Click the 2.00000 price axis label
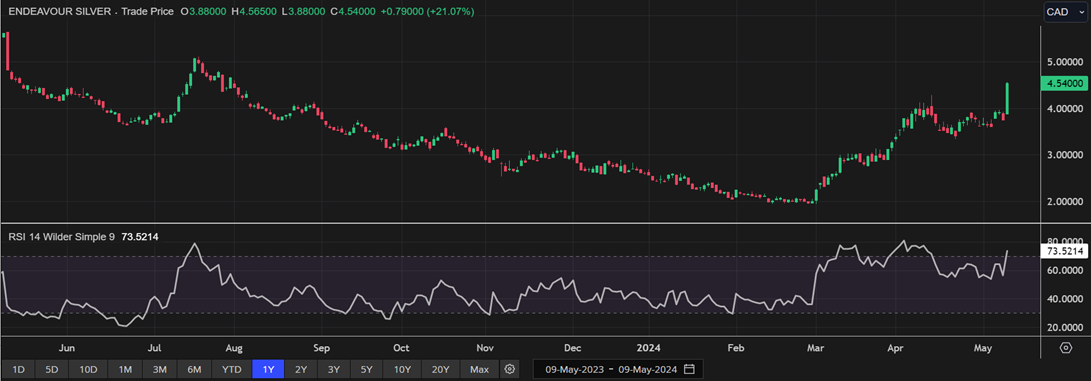1091x381 pixels. [1065, 202]
